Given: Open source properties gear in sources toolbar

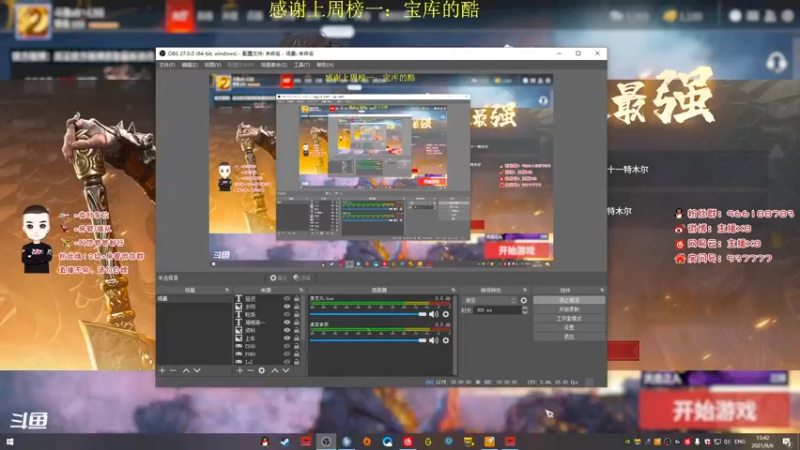Looking at the screenshot, I should (x=262, y=370).
